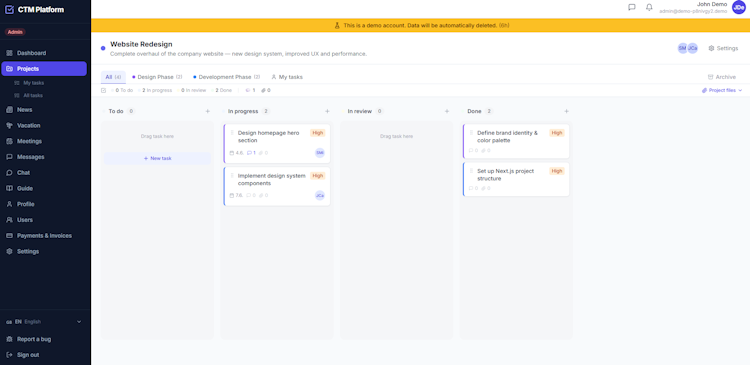Screen dimensions: 750x365
Task: Click the Meetings calendar icon
Action: coord(9,141)
